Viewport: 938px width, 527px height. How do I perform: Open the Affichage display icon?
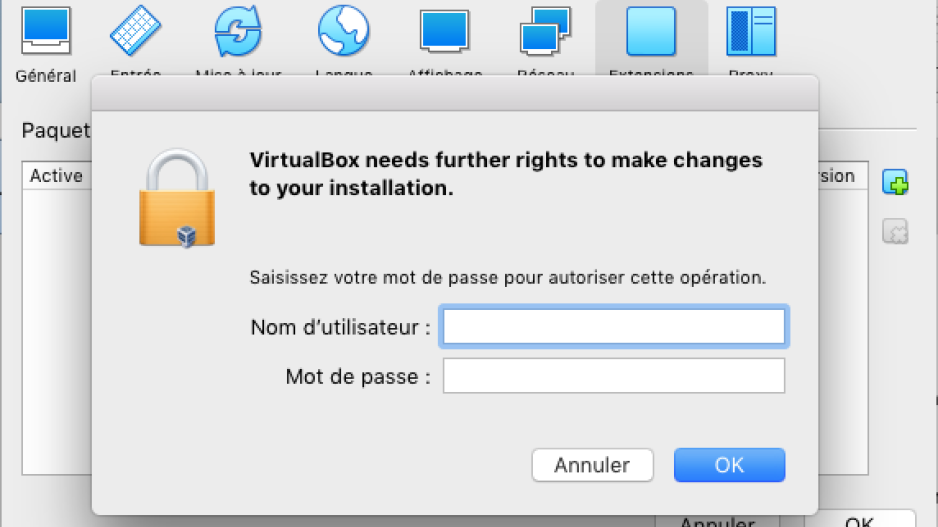point(444,31)
